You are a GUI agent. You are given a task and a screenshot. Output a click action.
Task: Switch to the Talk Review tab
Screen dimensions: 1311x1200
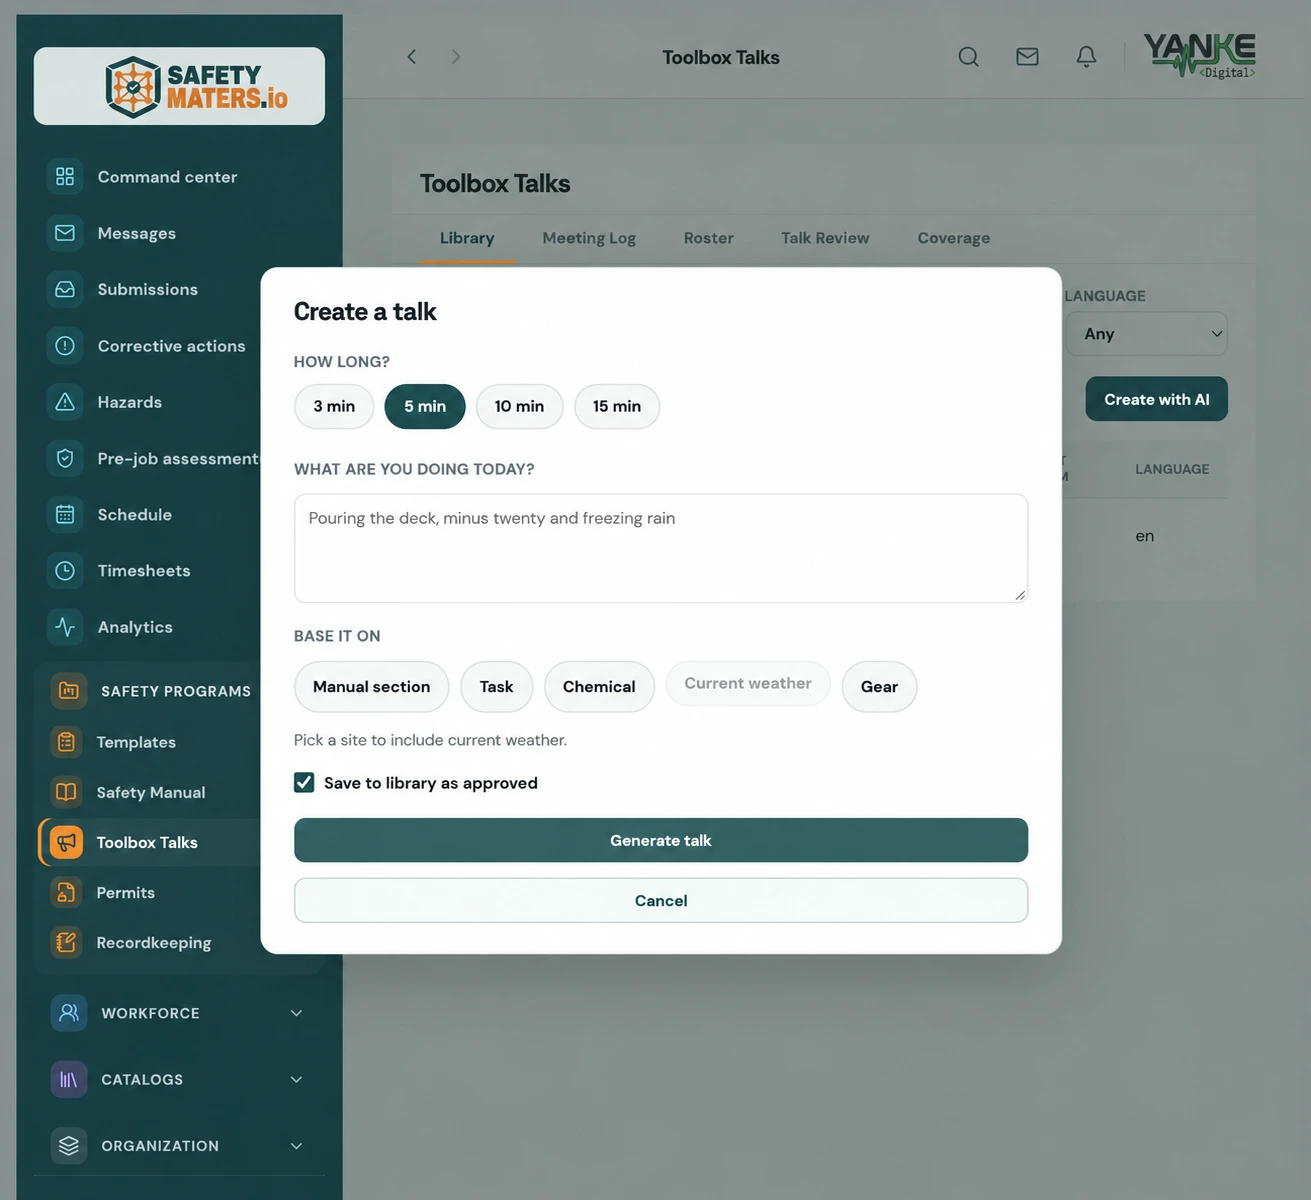[x=825, y=238]
